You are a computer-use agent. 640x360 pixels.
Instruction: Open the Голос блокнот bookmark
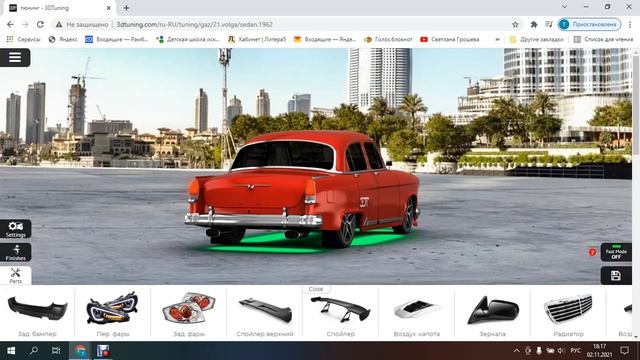pos(388,40)
